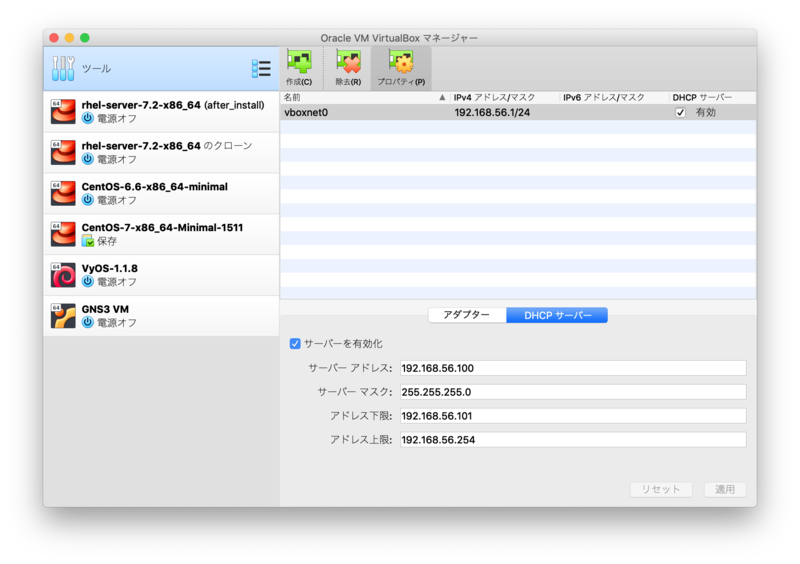This screenshot has width=800, height=564.
Task: Click the DHCP サーバー column header
Action: 712,97
